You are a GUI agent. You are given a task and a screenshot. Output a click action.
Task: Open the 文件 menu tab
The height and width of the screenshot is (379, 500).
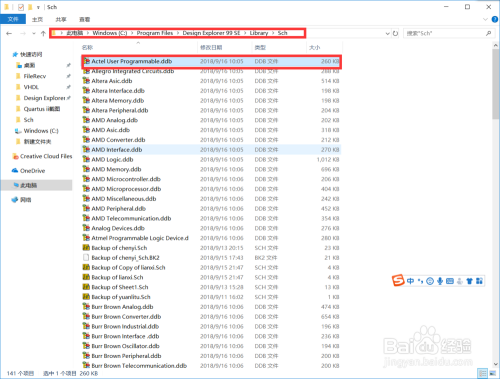13,19
